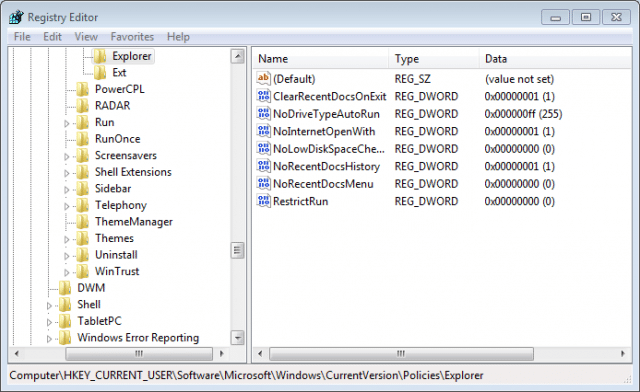
Task: Click the status bar registry path
Action: pyautogui.click(x=246, y=375)
